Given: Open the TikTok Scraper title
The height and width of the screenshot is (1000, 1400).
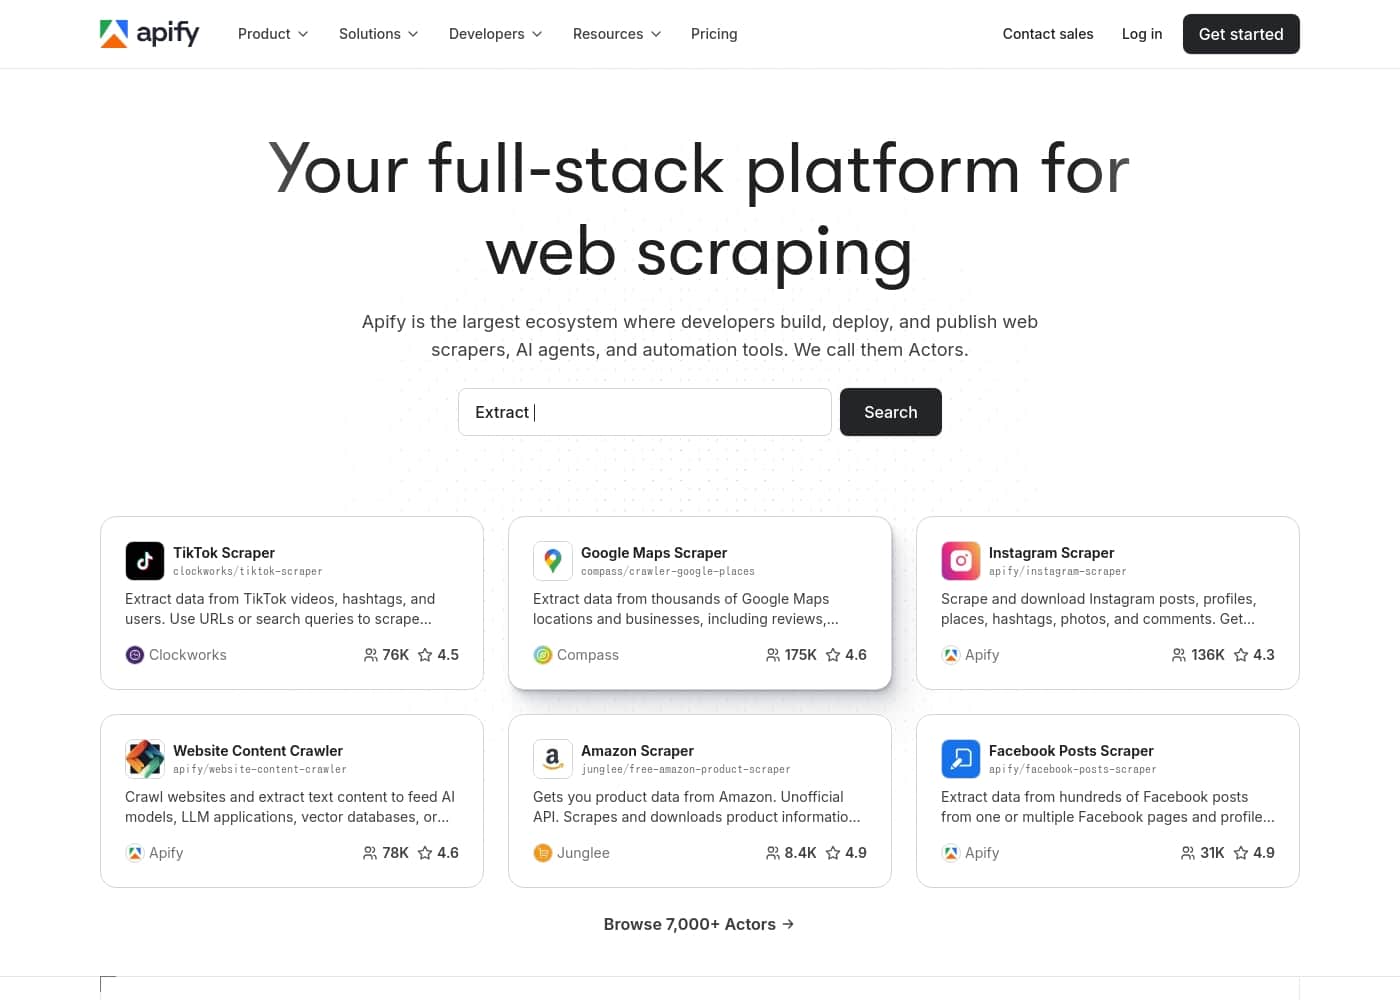Looking at the screenshot, I should [224, 553].
